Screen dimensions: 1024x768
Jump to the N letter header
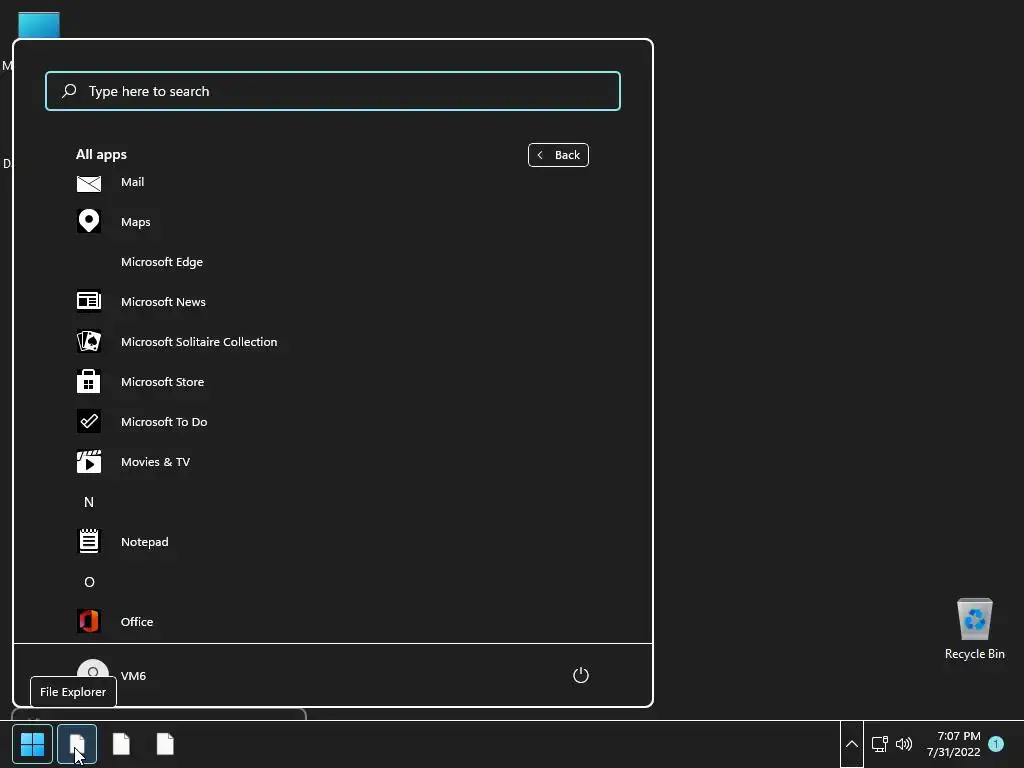pos(89,502)
